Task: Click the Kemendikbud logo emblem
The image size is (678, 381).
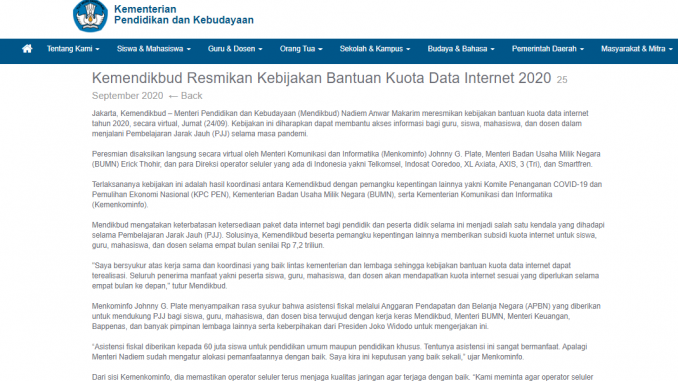Action: tap(90, 16)
